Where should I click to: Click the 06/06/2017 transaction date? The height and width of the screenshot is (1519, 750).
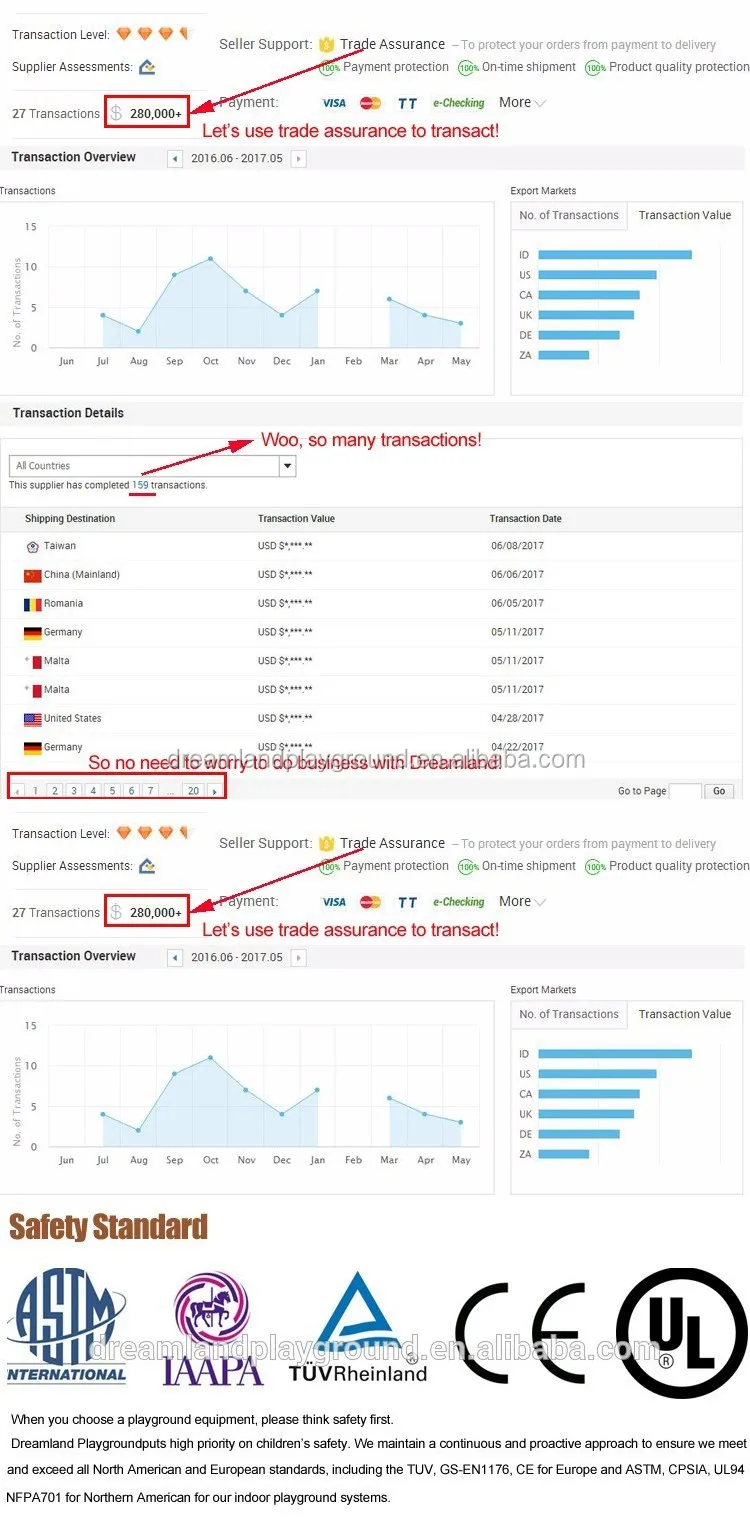pos(517,575)
